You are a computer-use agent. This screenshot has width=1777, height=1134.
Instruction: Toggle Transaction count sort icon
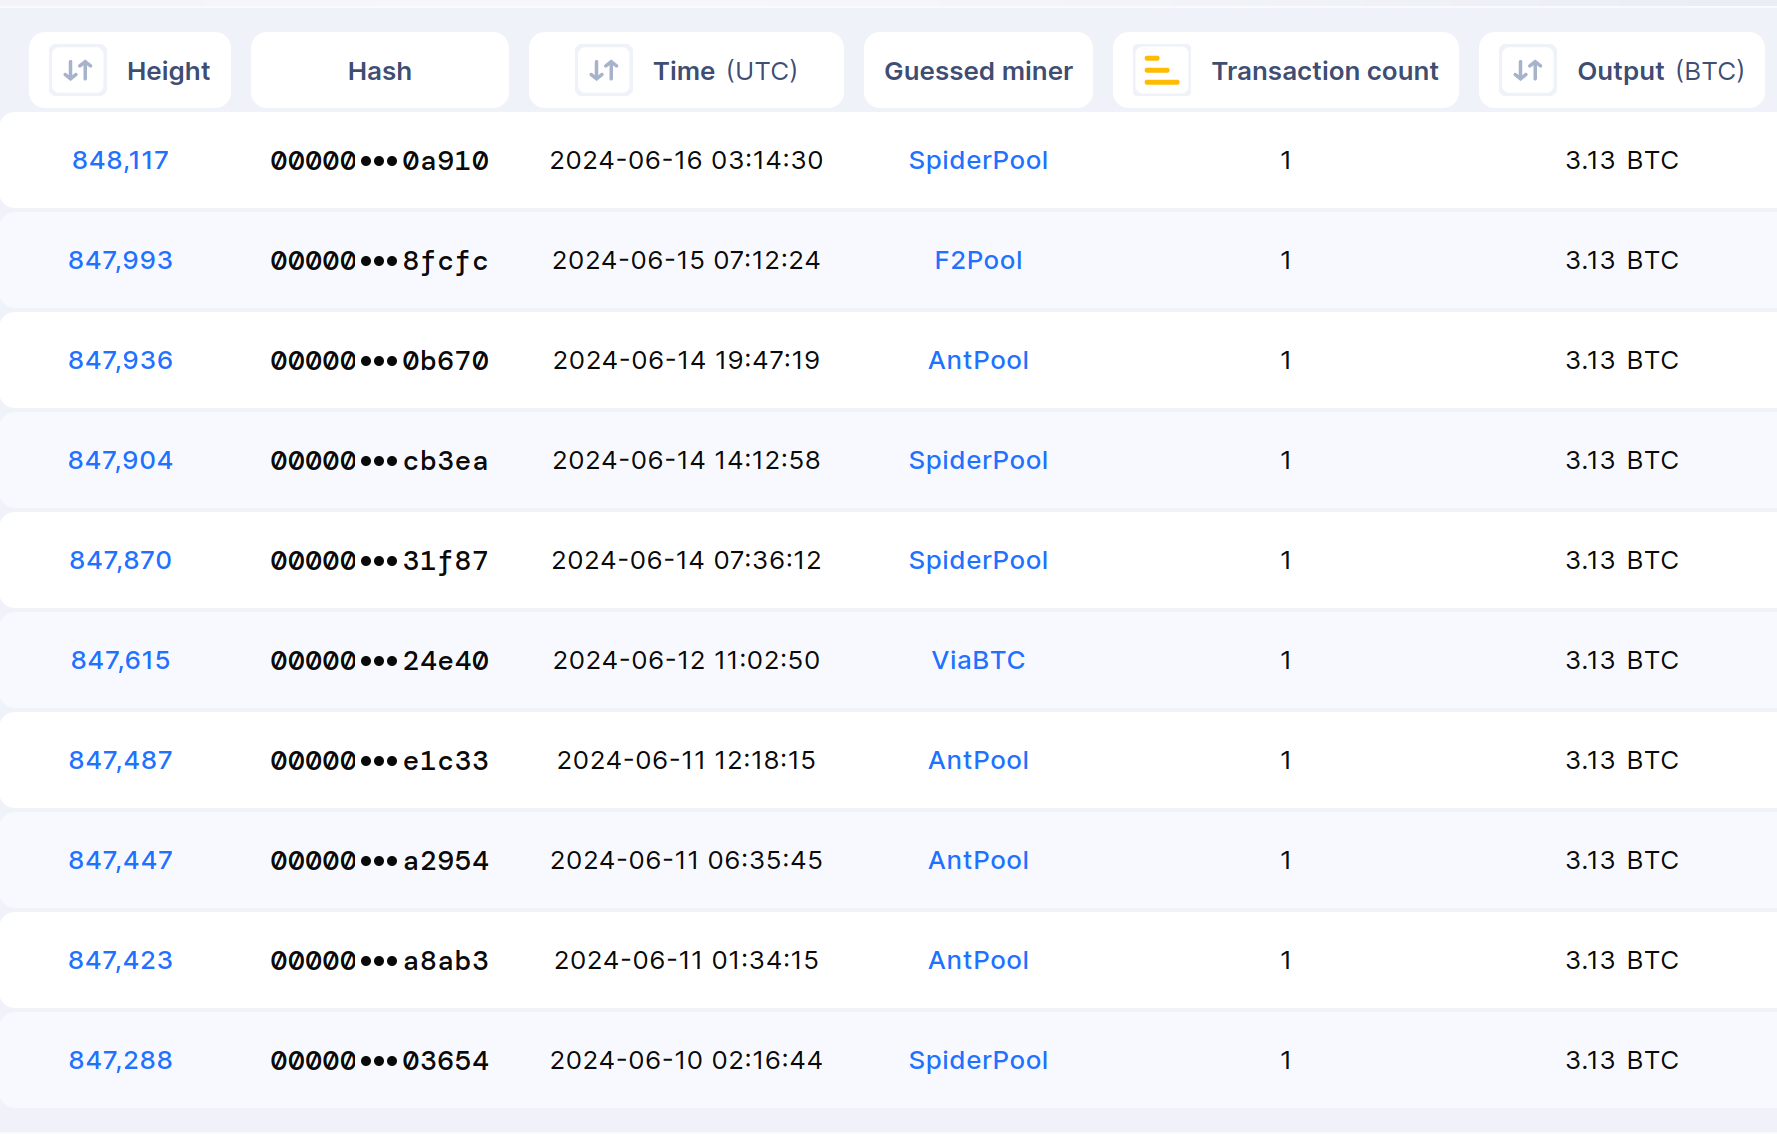[1162, 71]
